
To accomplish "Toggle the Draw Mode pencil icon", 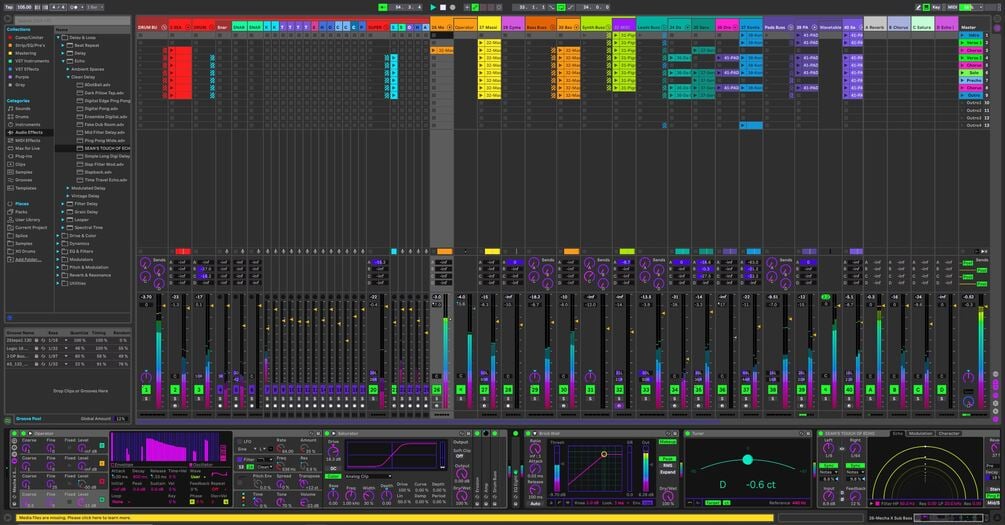I will click(x=918, y=7).
